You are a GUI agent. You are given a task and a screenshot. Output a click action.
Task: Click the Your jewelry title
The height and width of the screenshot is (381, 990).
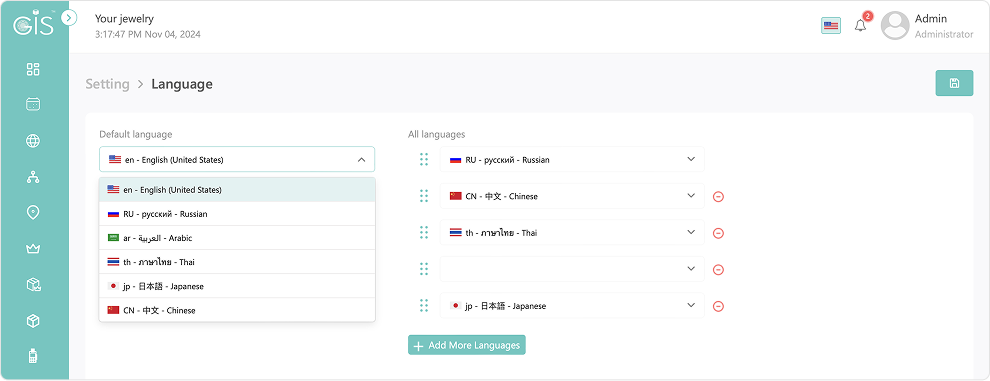point(124,19)
